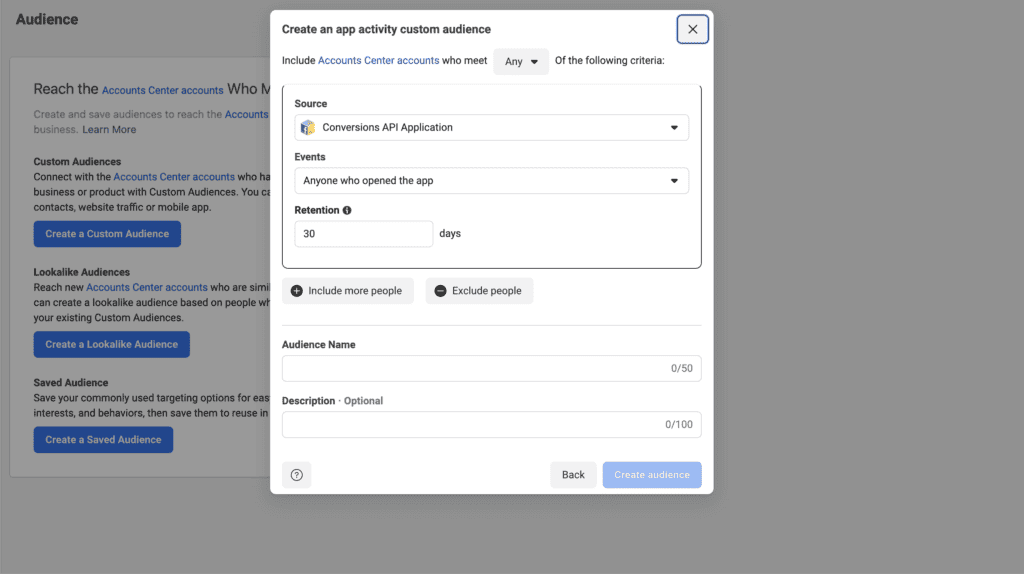Close the custom audience dialog

tap(692, 29)
